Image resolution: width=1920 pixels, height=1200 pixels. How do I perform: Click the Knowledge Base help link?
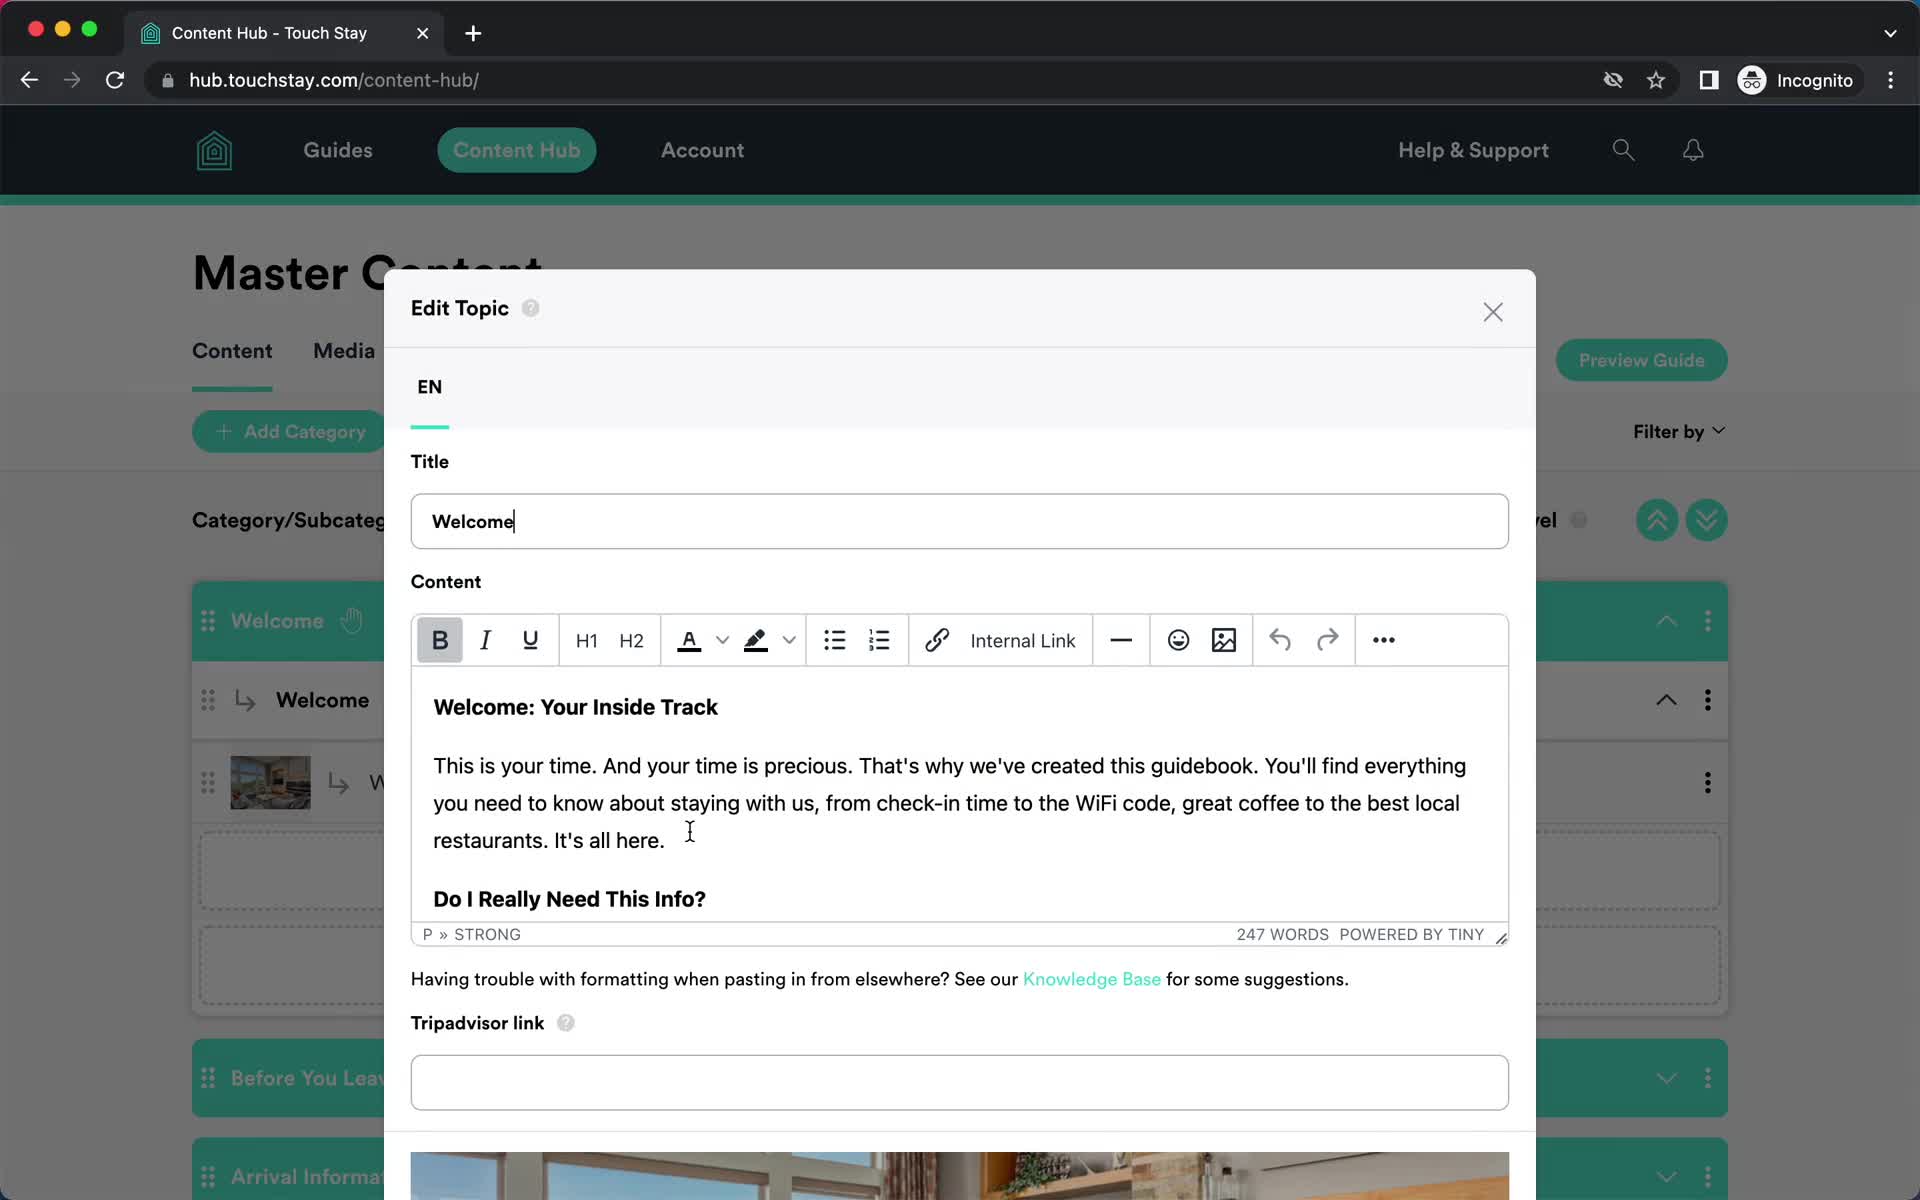pos(1092,979)
